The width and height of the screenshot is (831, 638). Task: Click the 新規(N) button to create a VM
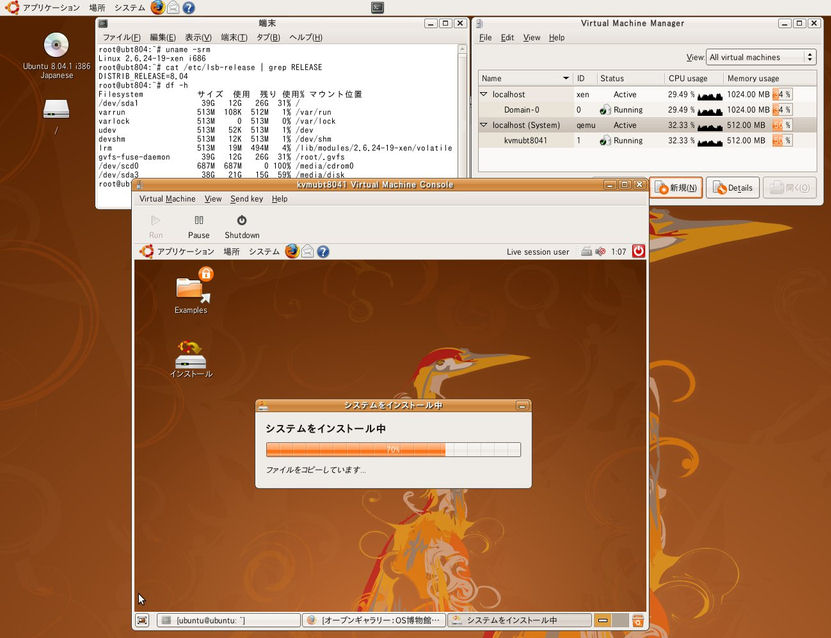pos(676,188)
